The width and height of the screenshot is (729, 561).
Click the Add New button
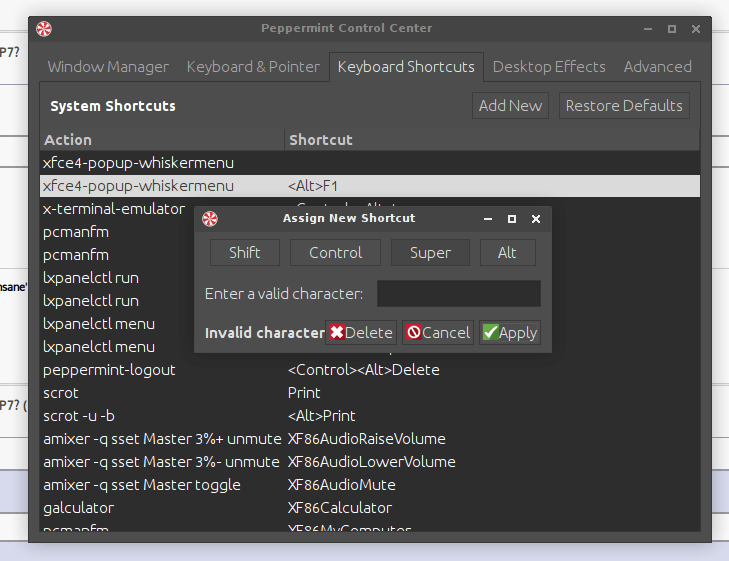pyautogui.click(x=510, y=106)
